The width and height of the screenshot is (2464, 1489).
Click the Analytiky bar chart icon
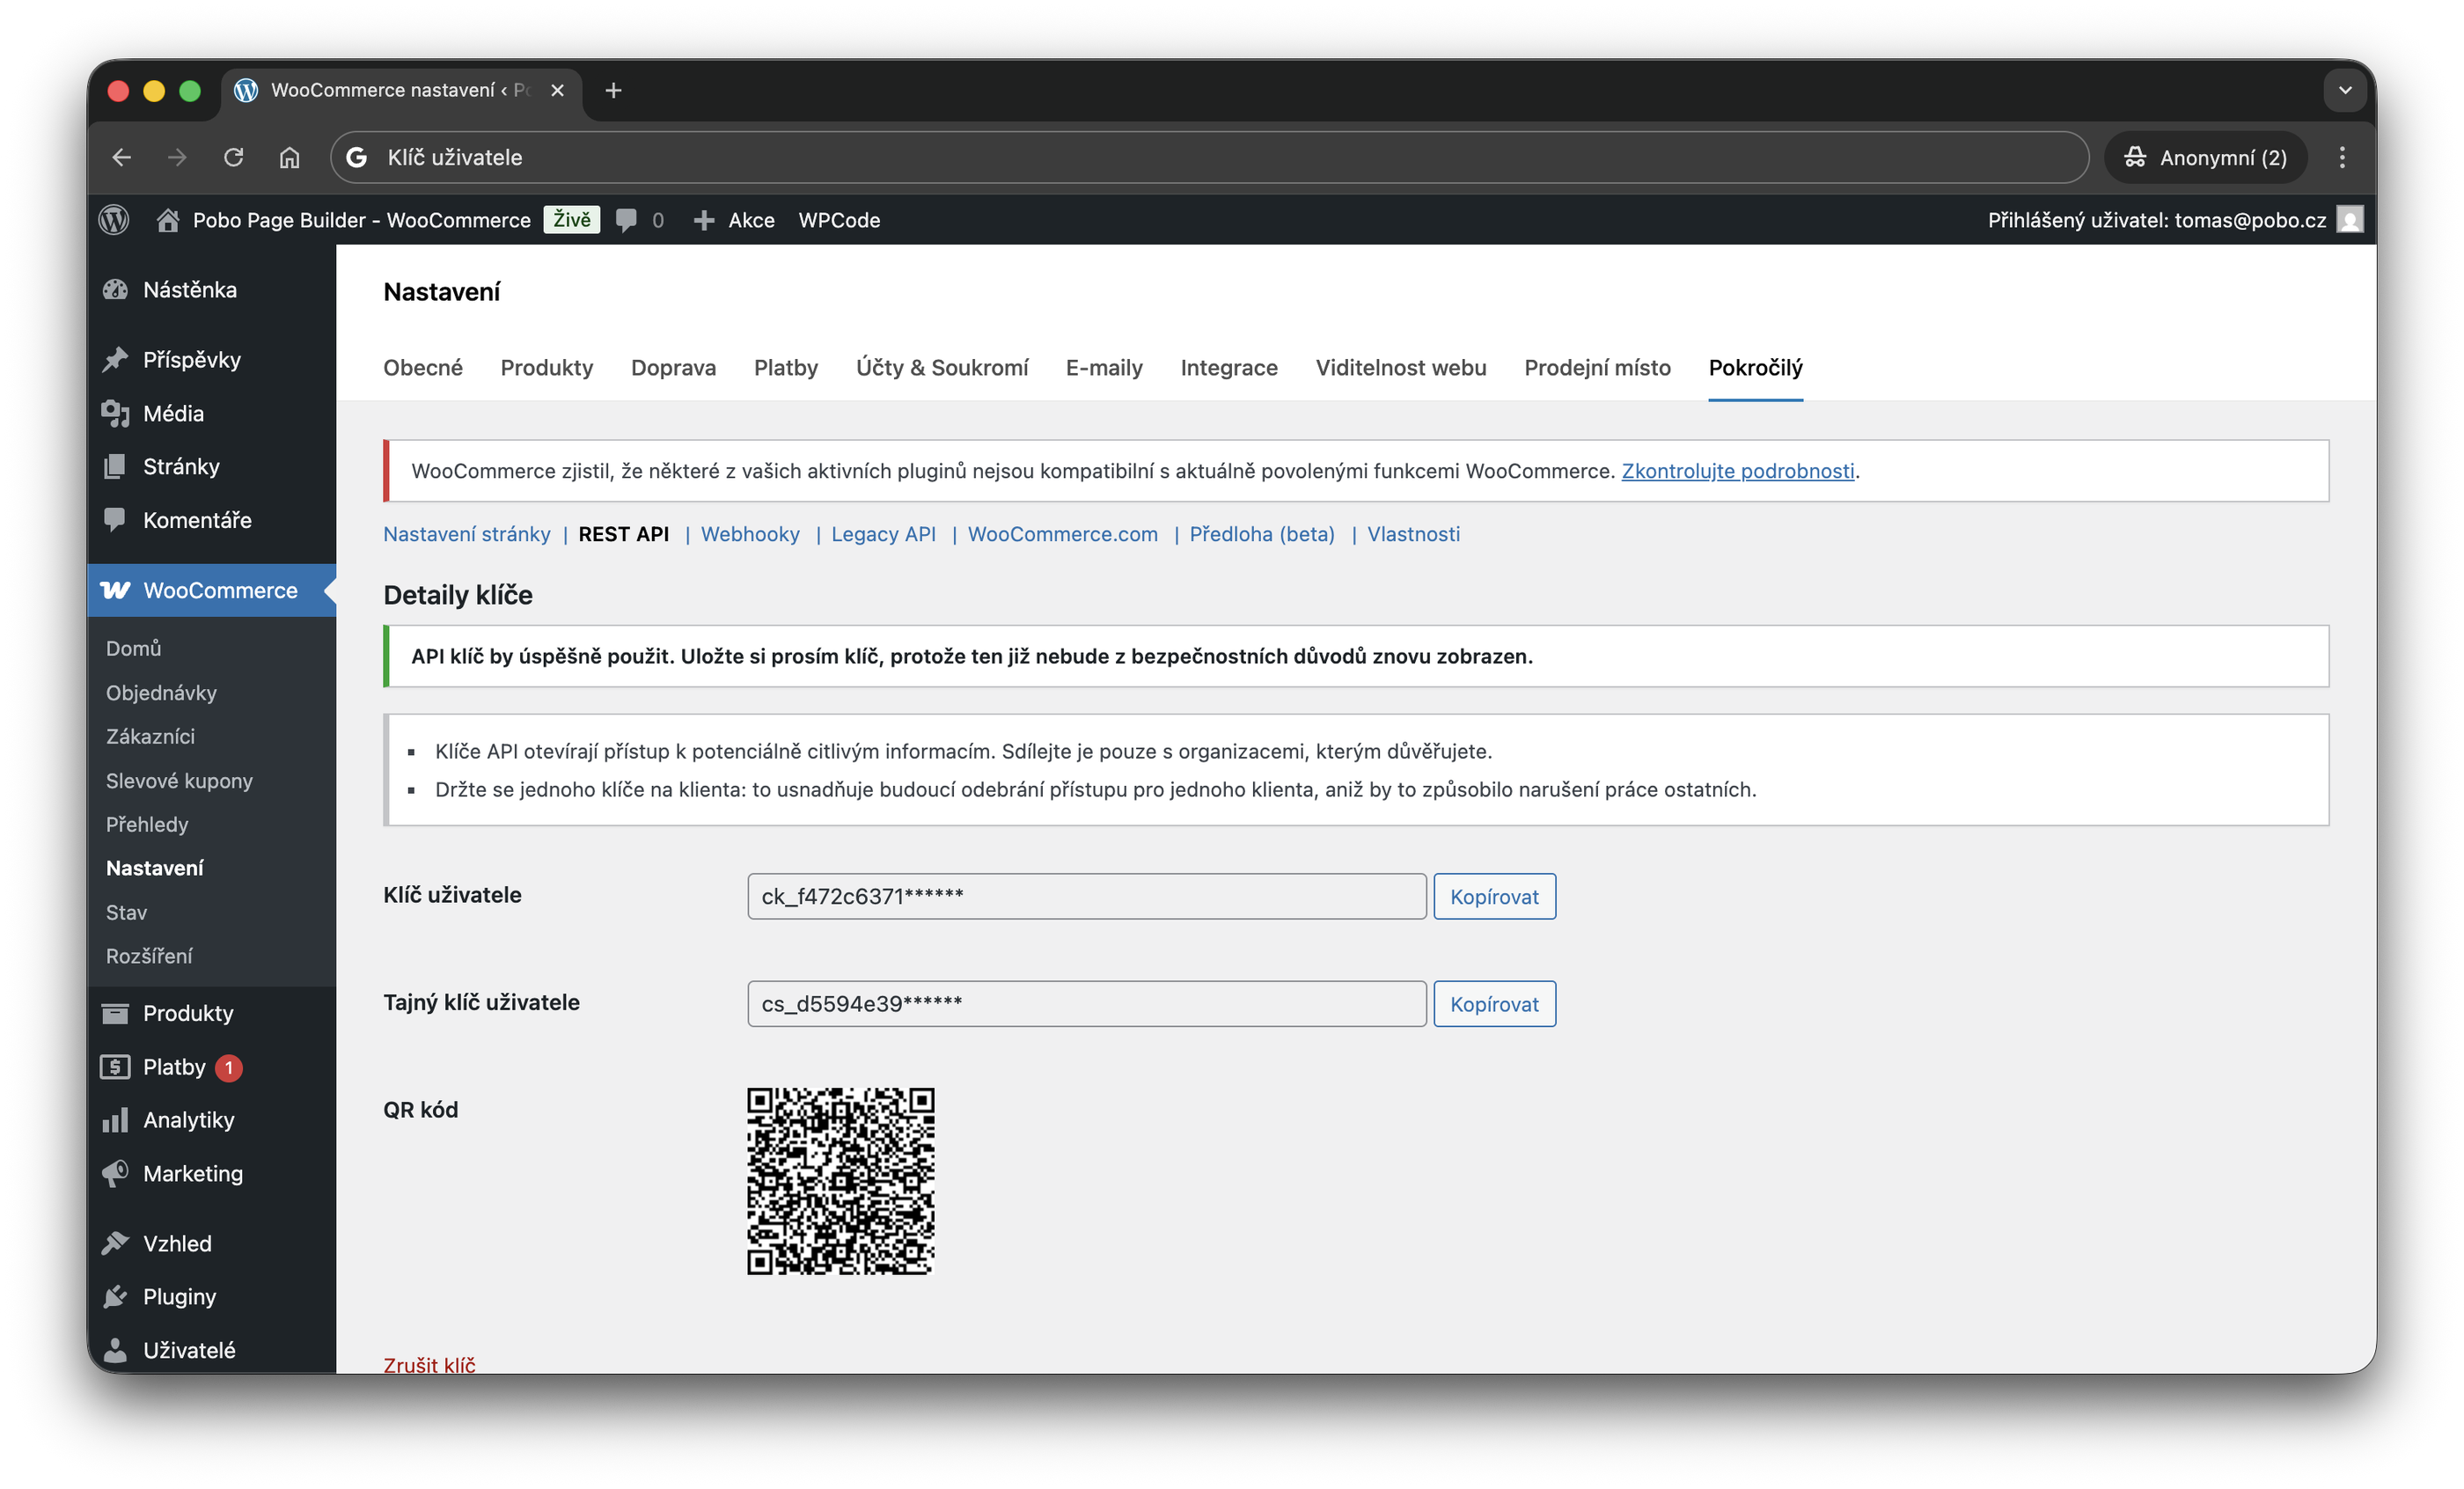(x=116, y=1120)
